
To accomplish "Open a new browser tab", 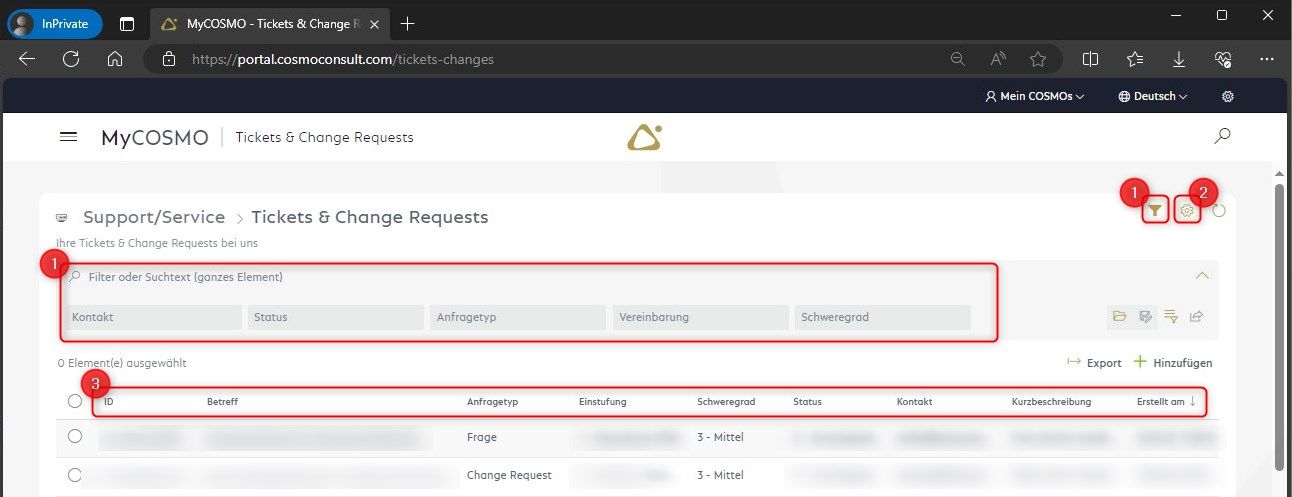I will coord(407,23).
